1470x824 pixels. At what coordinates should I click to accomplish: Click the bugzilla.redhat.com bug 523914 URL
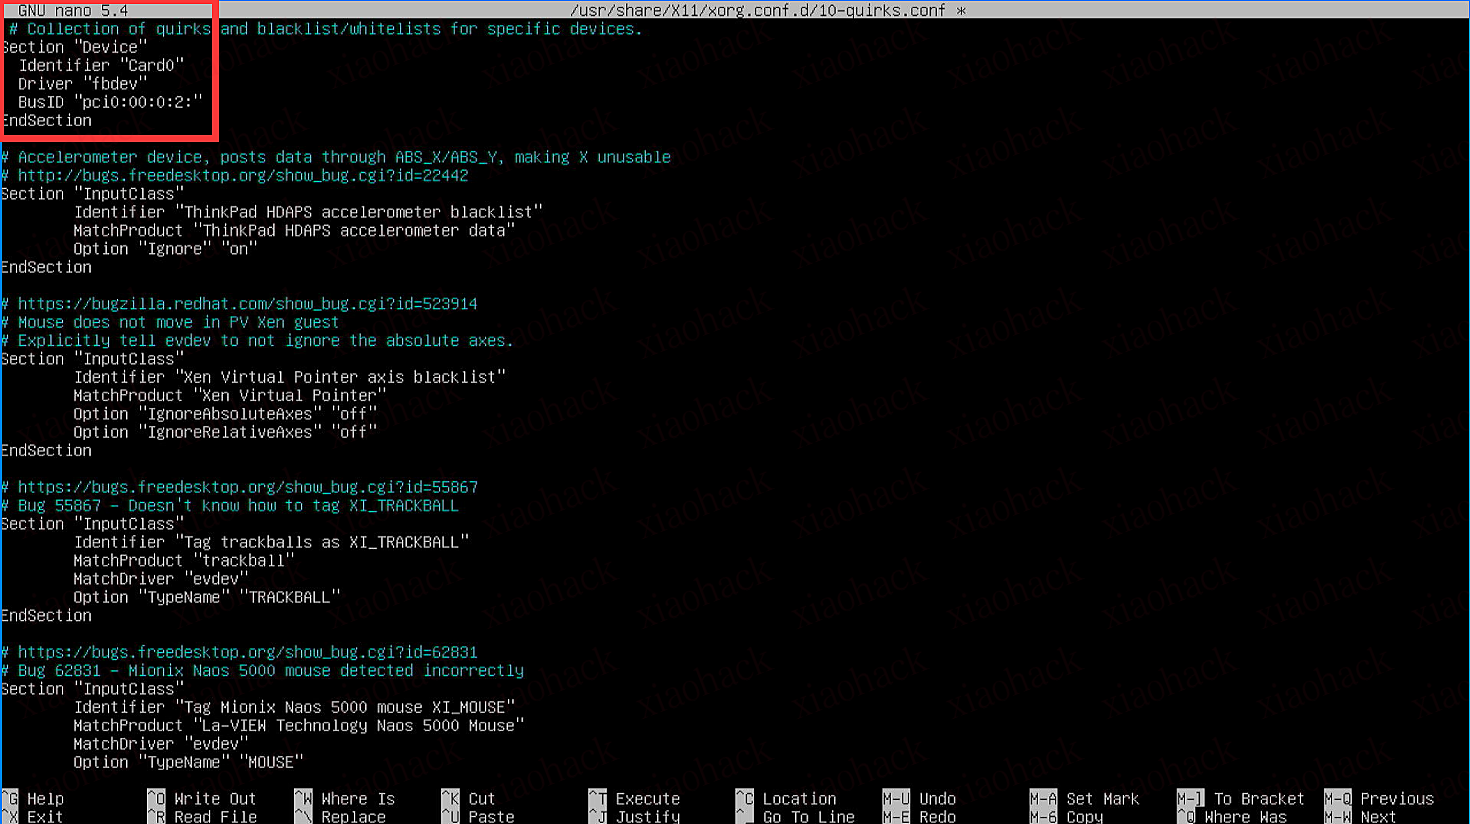[x=247, y=304]
